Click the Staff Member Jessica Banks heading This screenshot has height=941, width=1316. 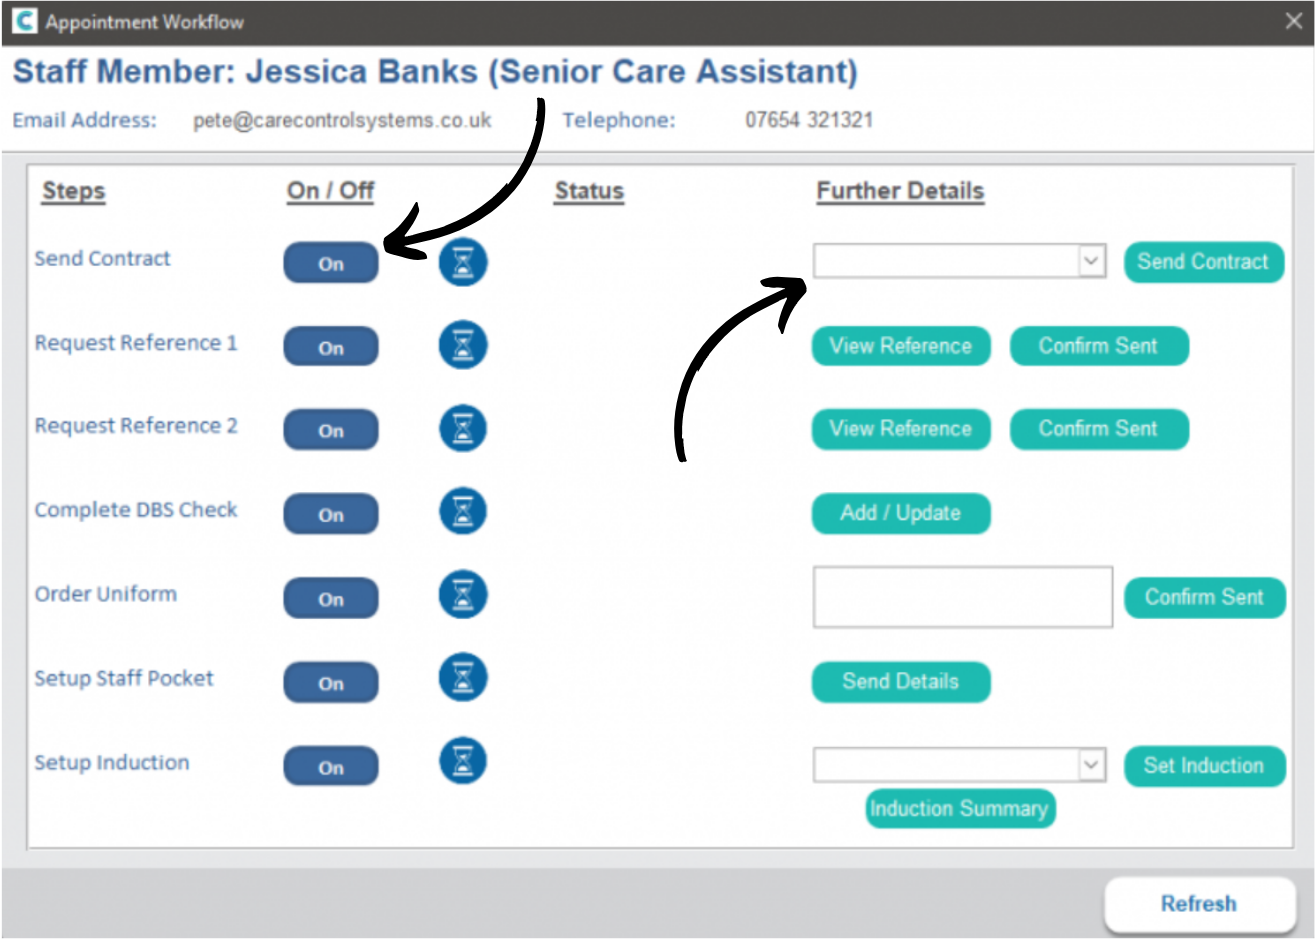point(435,72)
